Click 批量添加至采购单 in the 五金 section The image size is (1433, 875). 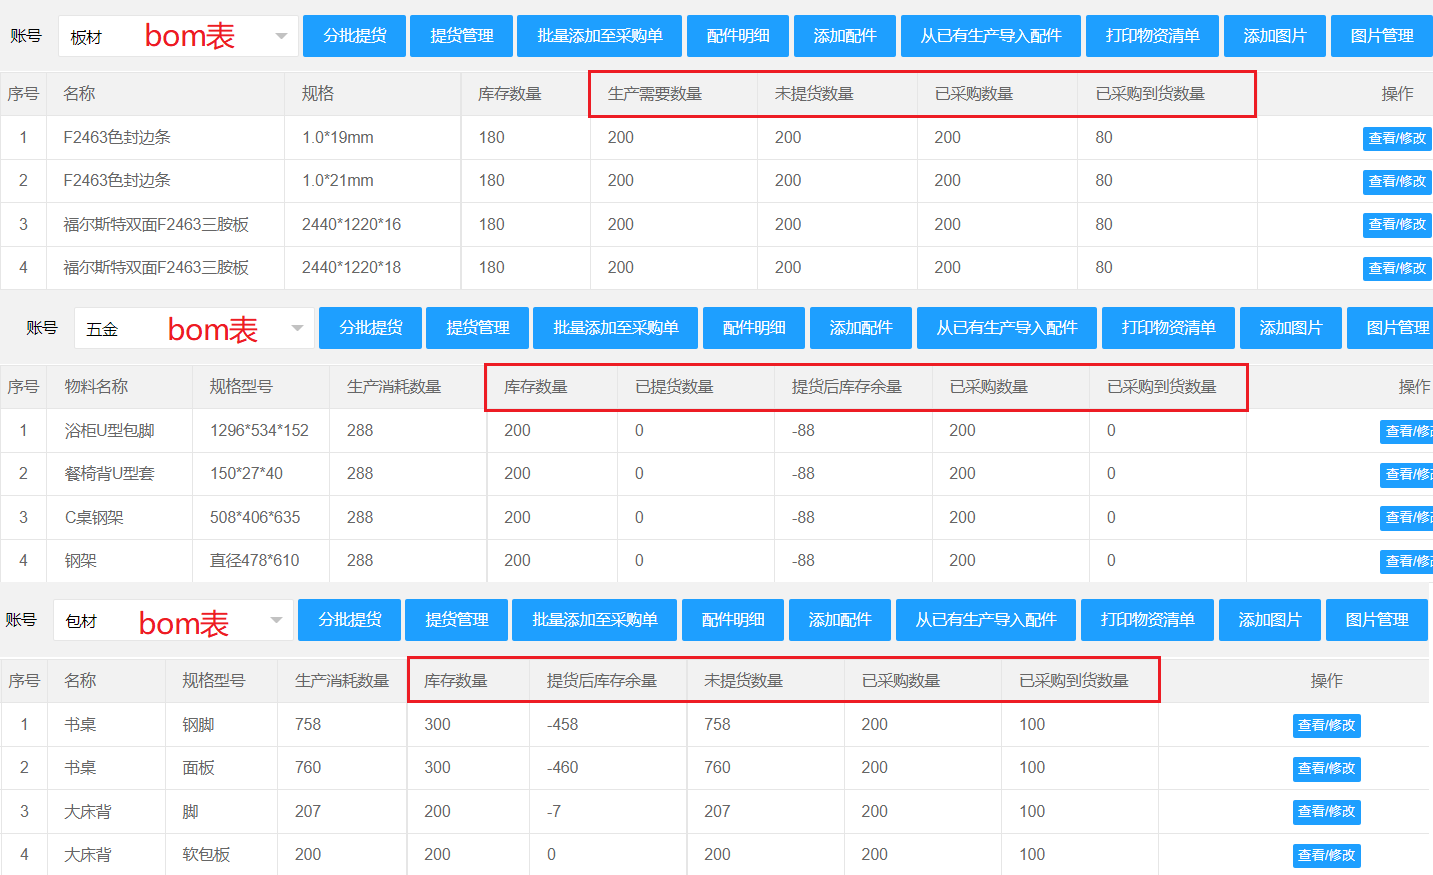[616, 328]
